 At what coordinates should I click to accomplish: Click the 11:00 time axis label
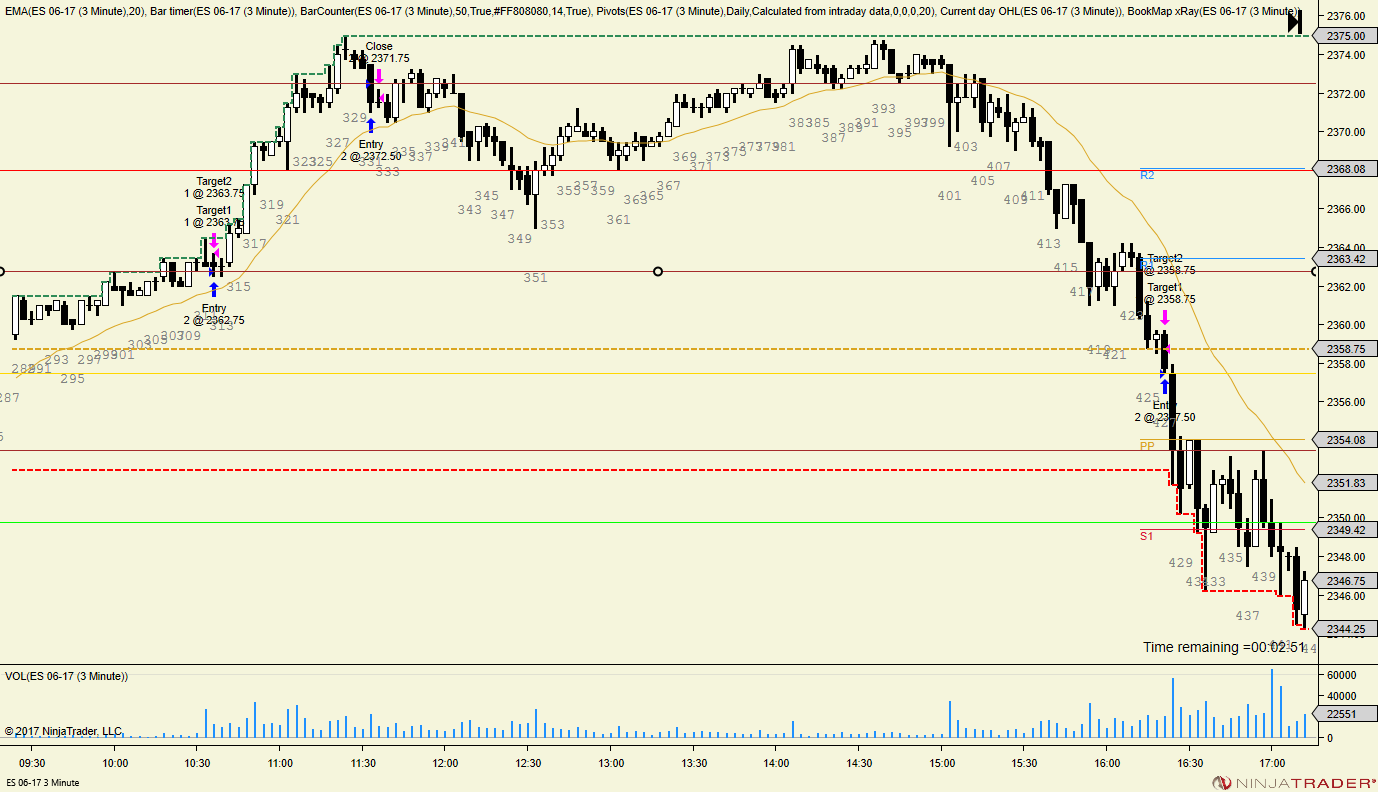[x=280, y=763]
